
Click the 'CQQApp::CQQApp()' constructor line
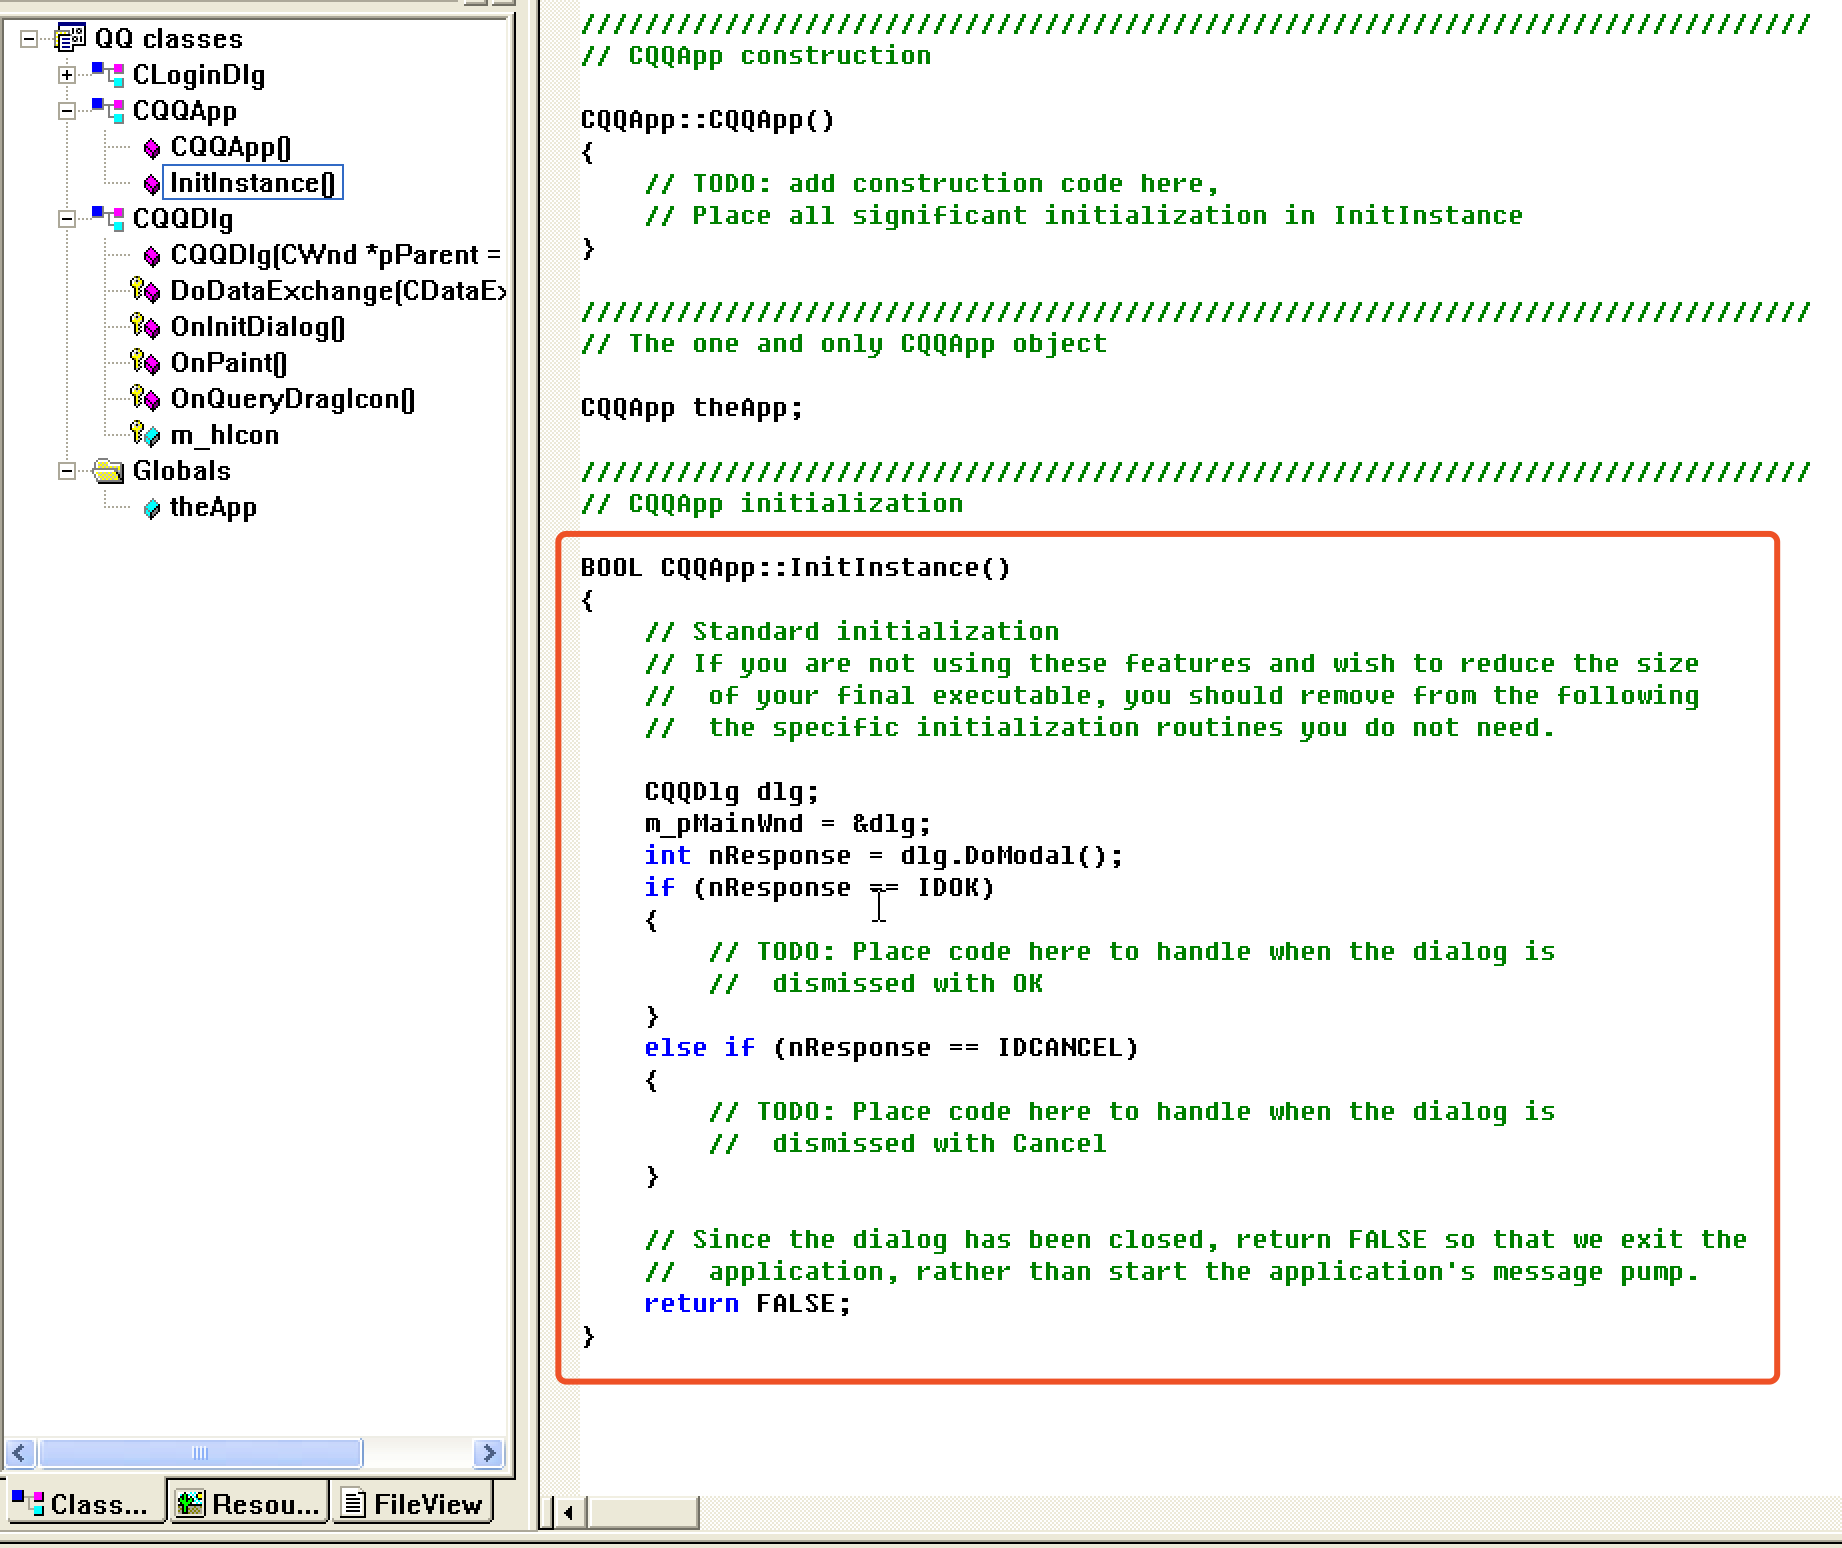(x=708, y=120)
